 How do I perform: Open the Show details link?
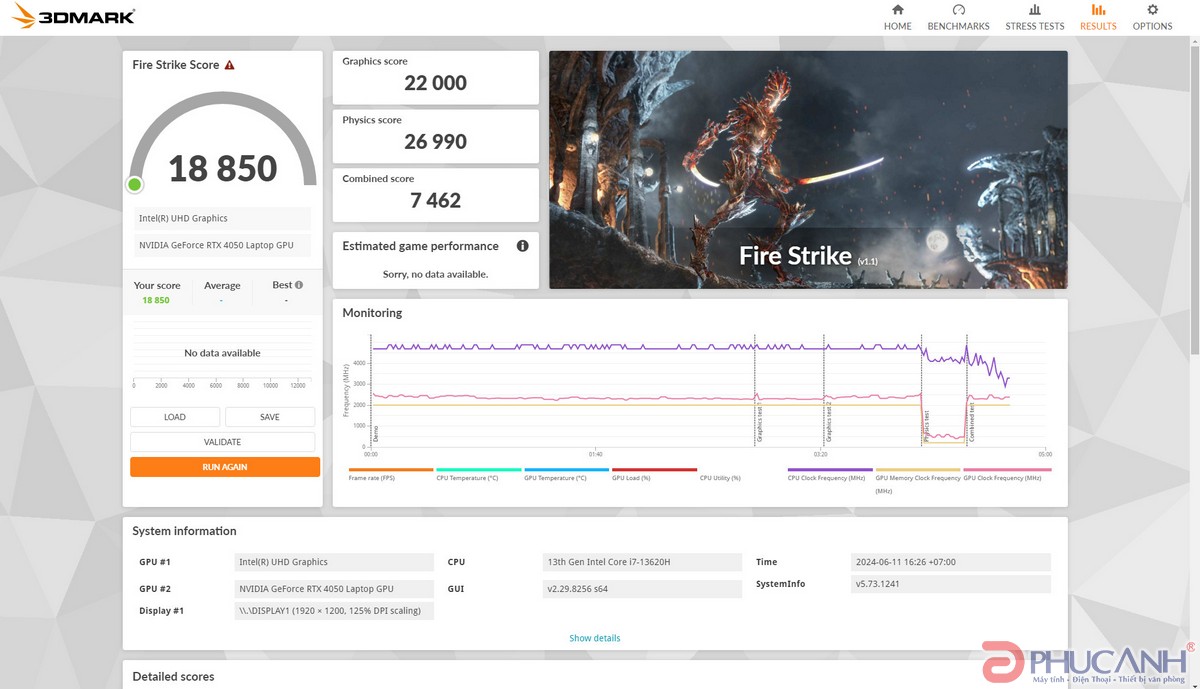coord(595,638)
